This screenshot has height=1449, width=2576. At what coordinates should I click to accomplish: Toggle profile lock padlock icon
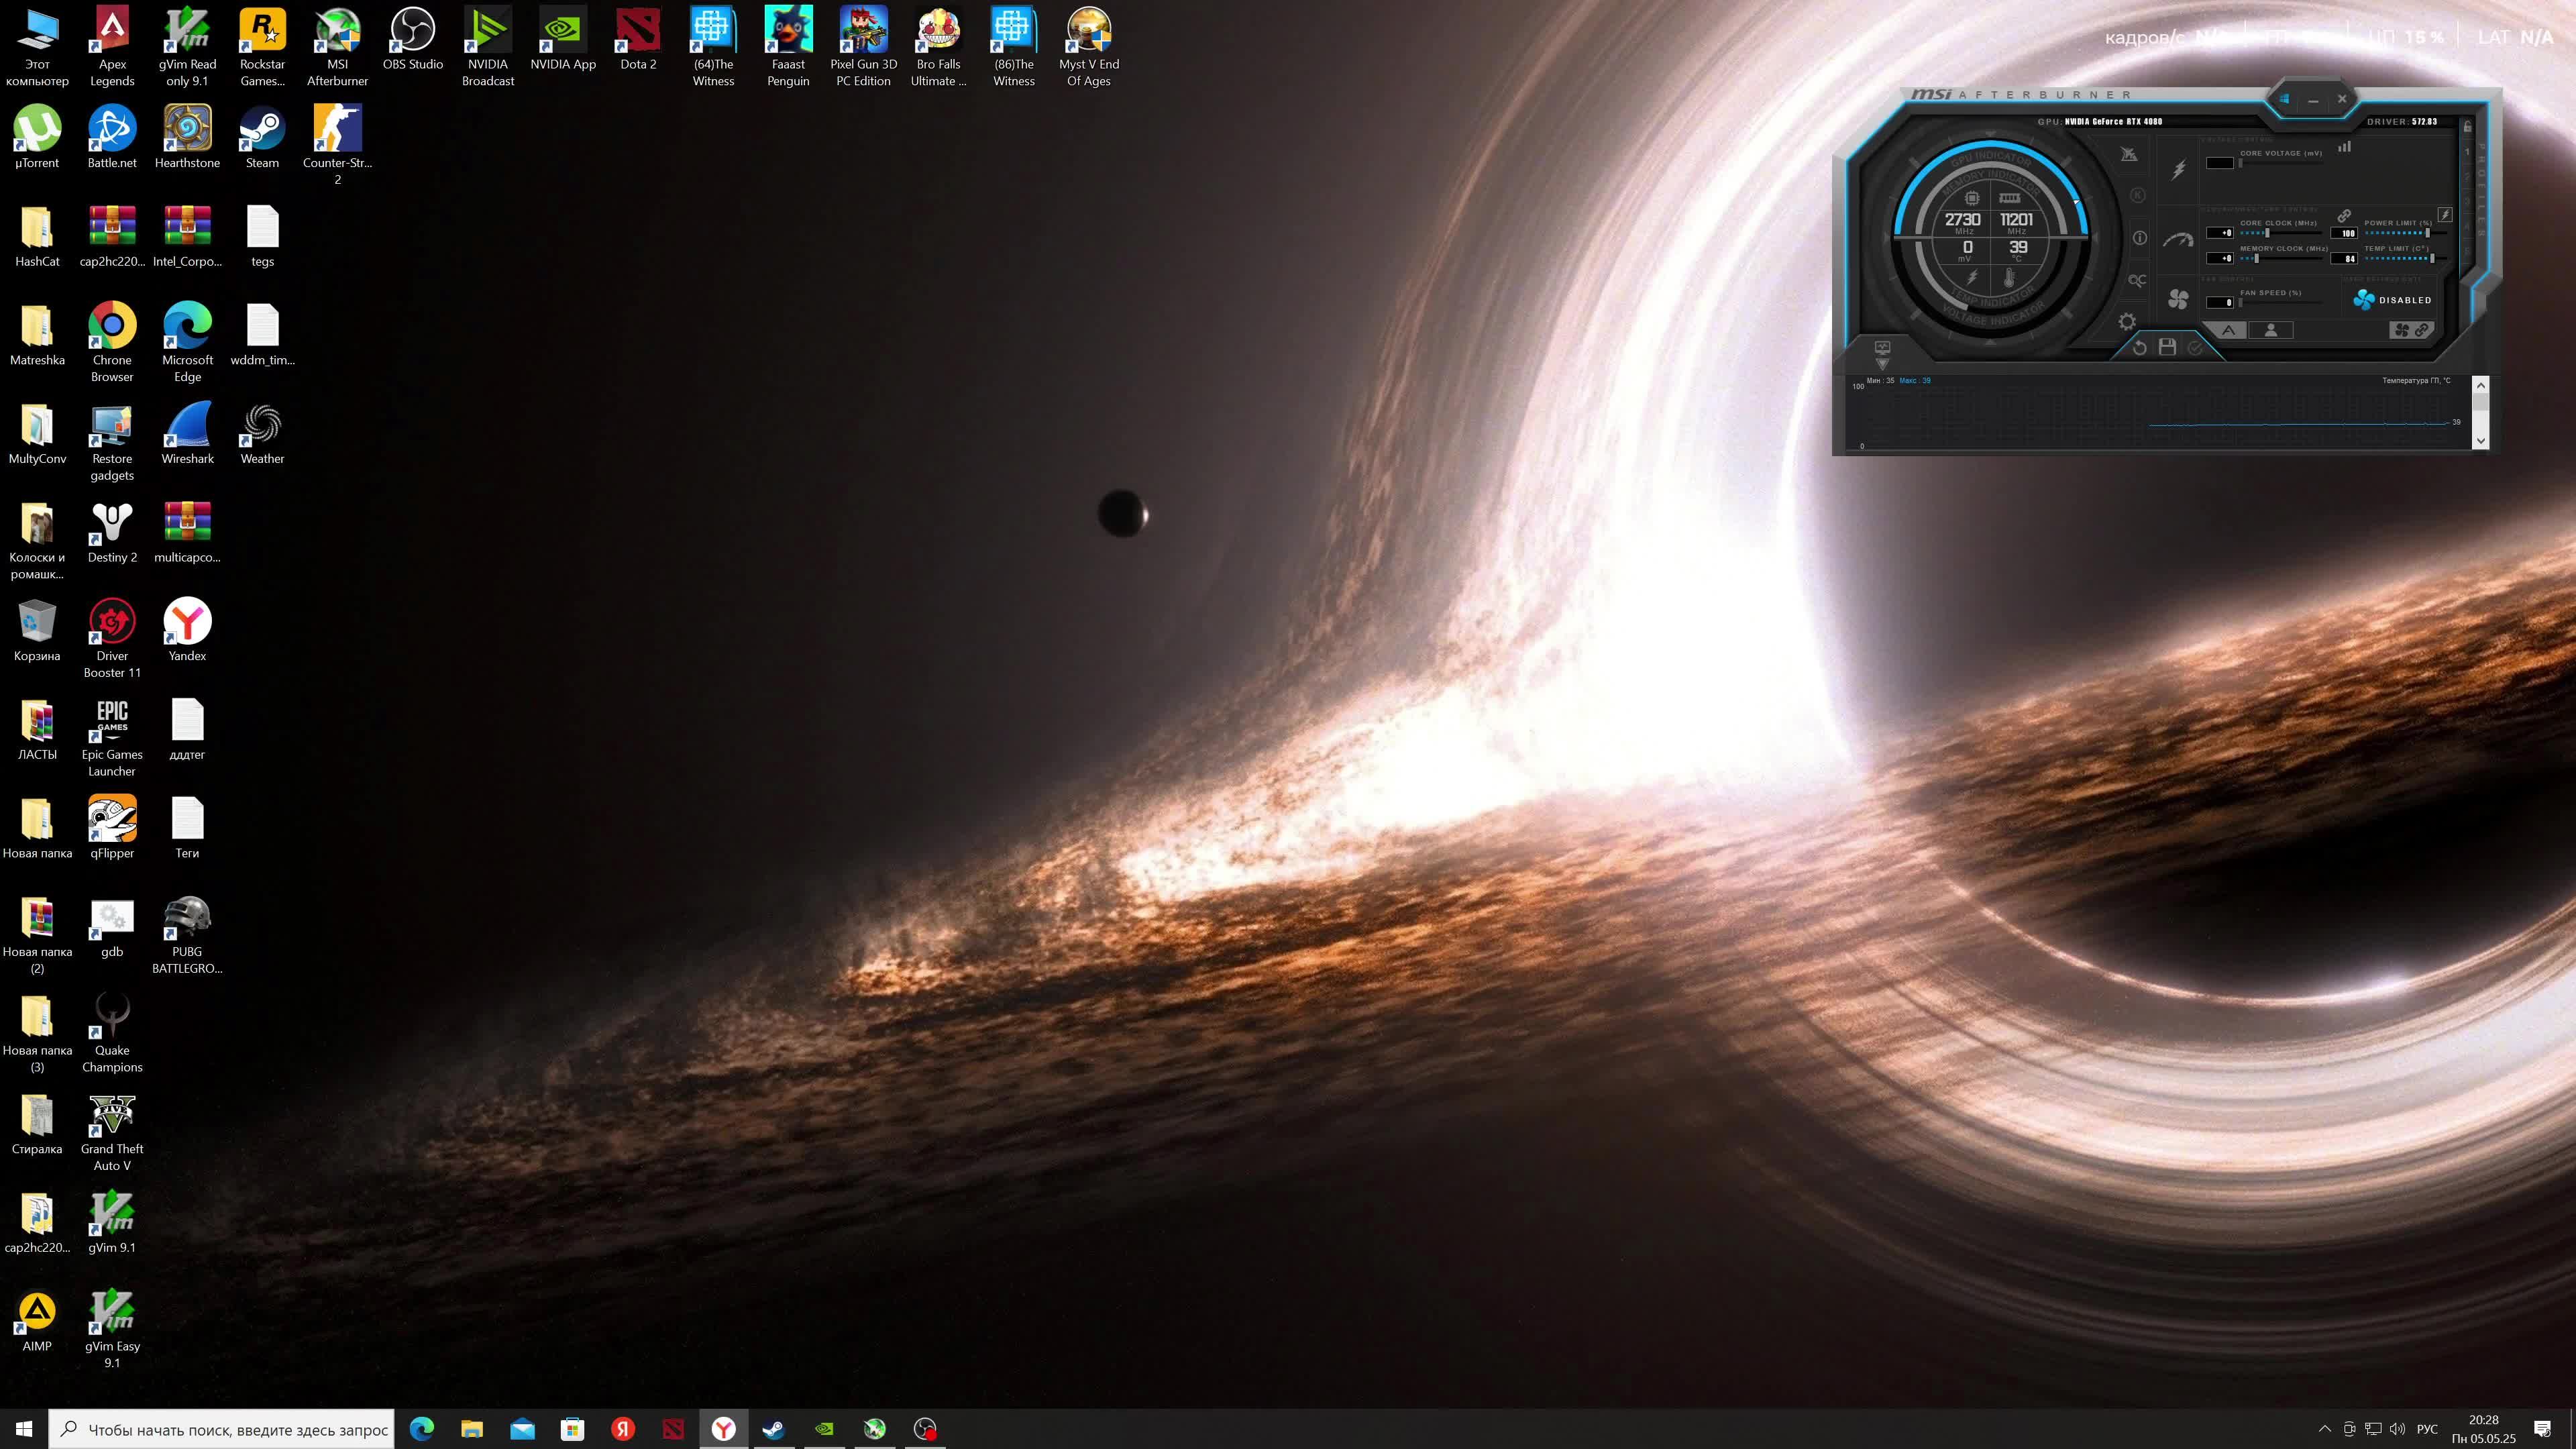coord(2467,127)
